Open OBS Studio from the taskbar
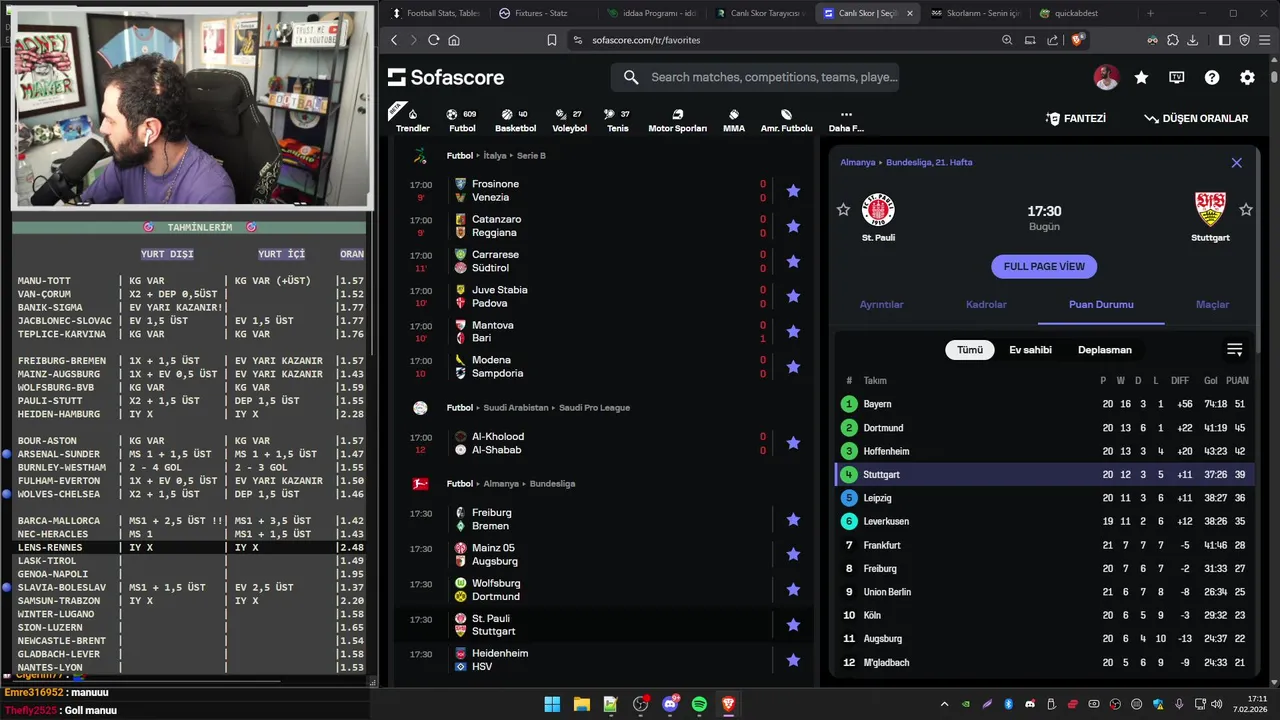 coord(640,704)
